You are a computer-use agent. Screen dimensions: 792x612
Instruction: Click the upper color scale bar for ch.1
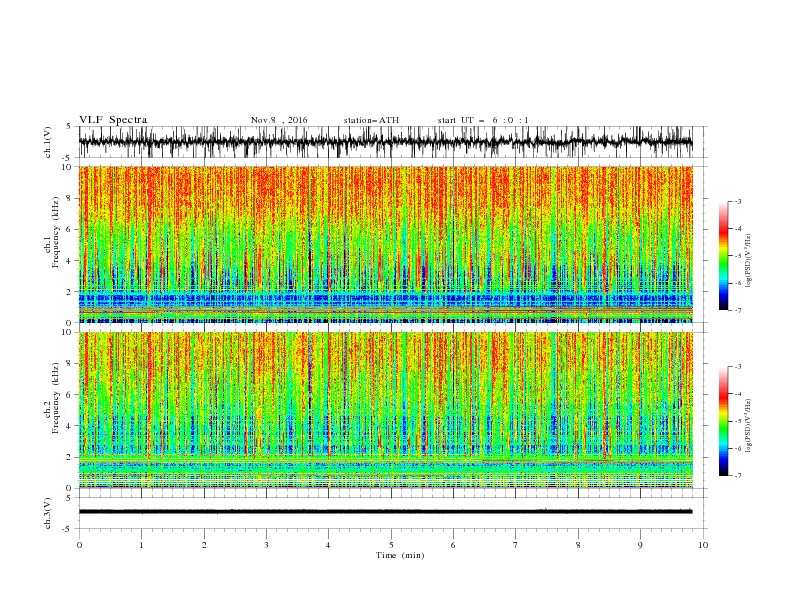point(723,256)
